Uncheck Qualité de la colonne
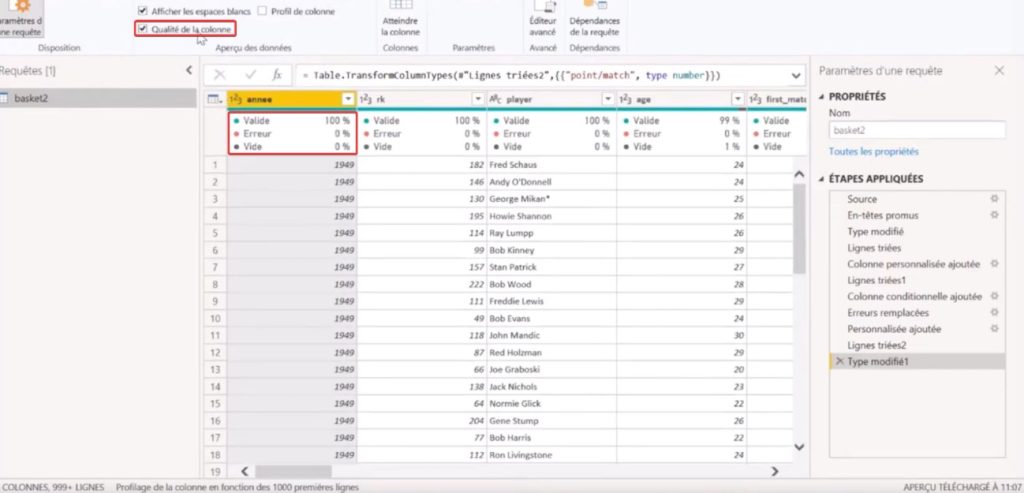Screen dimensions: 1024x493 coord(143,29)
